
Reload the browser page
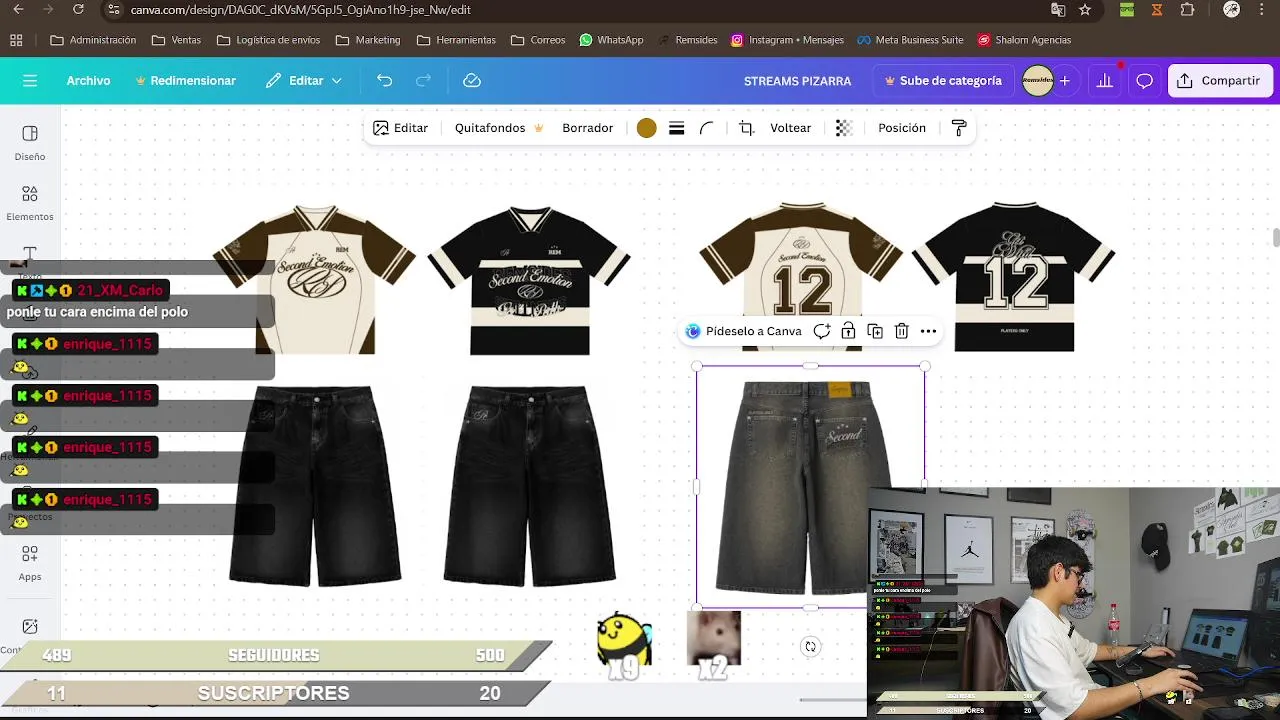(x=78, y=9)
